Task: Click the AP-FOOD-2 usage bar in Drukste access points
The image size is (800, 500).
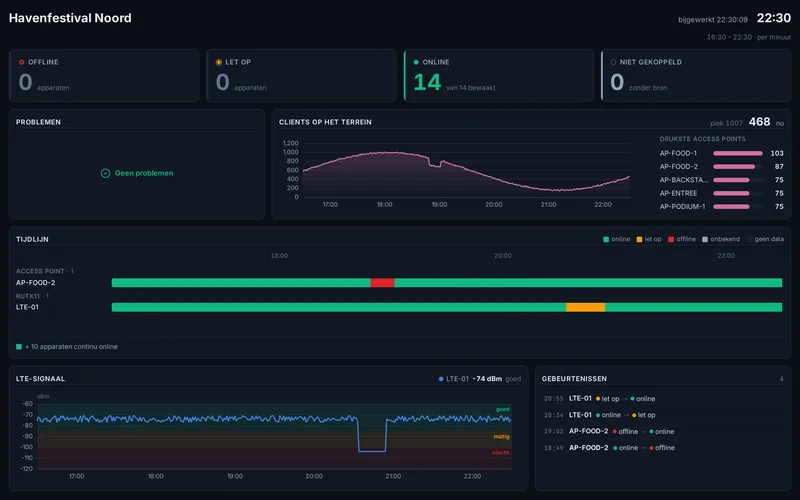Action: [x=734, y=167]
